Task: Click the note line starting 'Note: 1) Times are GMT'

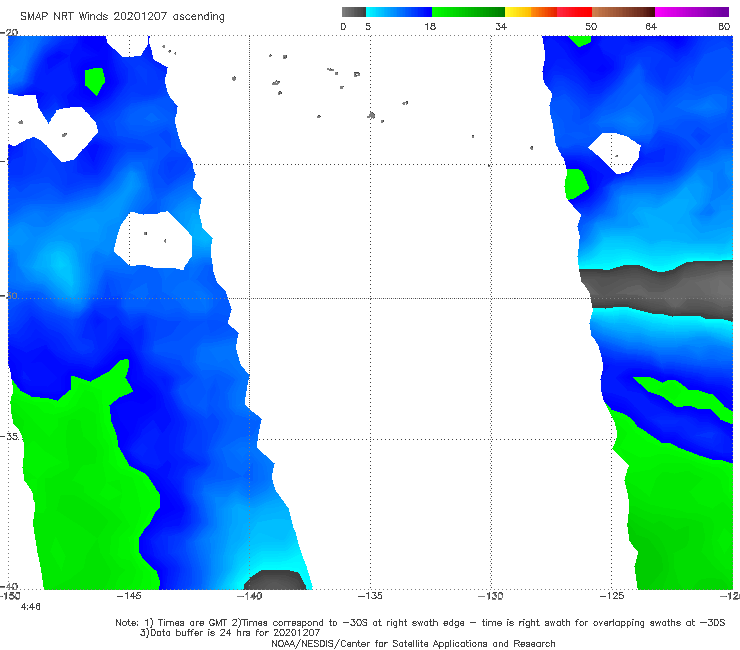Action: click(x=420, y=623)
